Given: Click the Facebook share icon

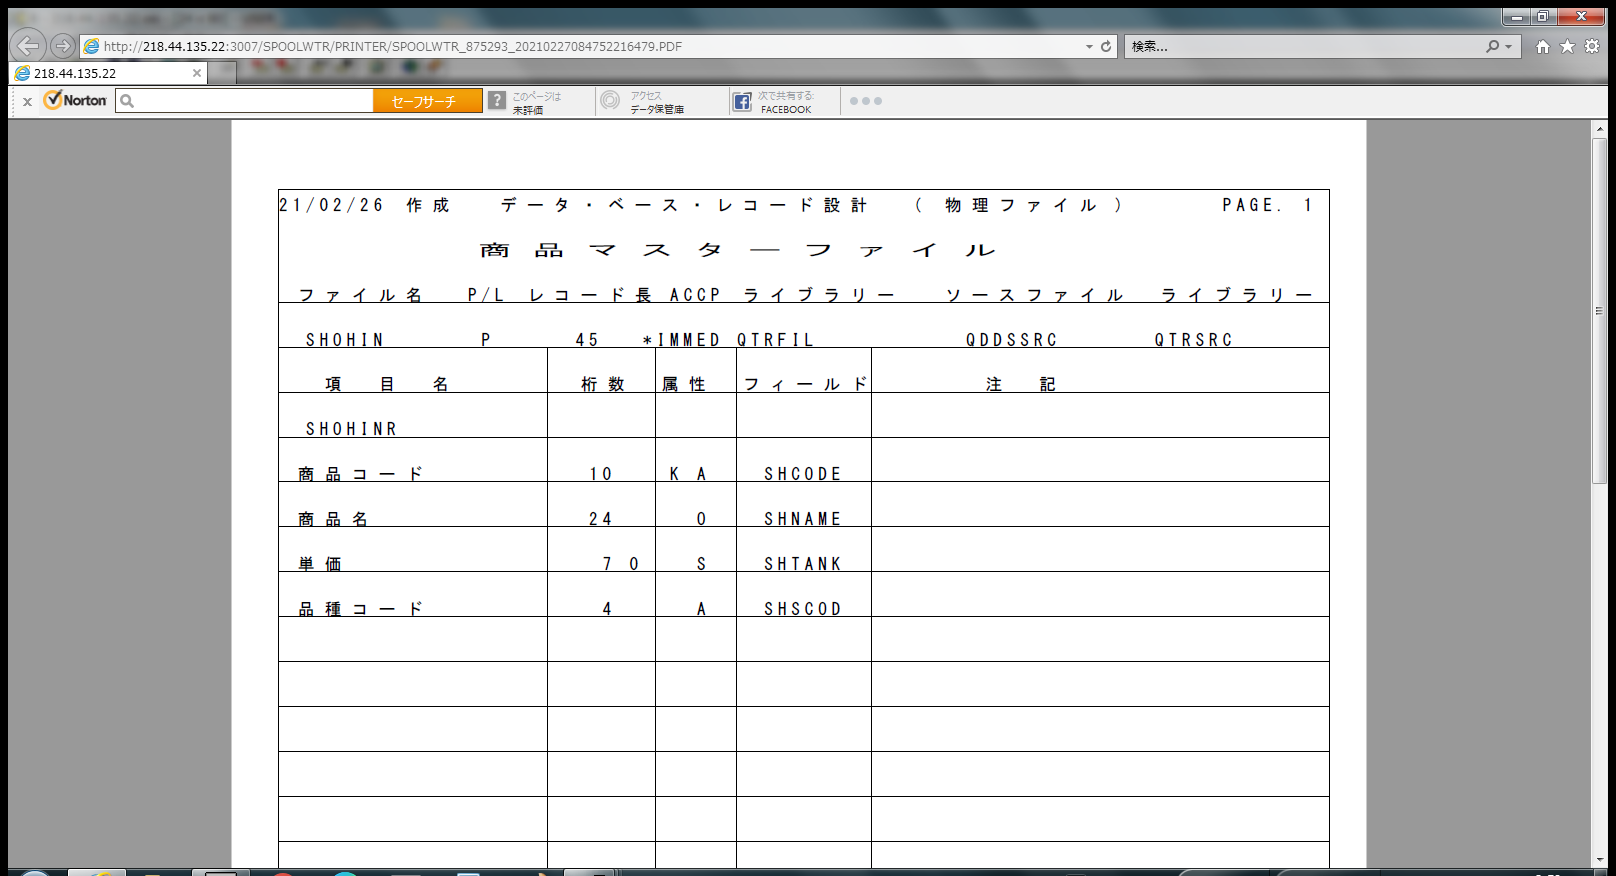Looking at the screenshot, I should 742,101.
